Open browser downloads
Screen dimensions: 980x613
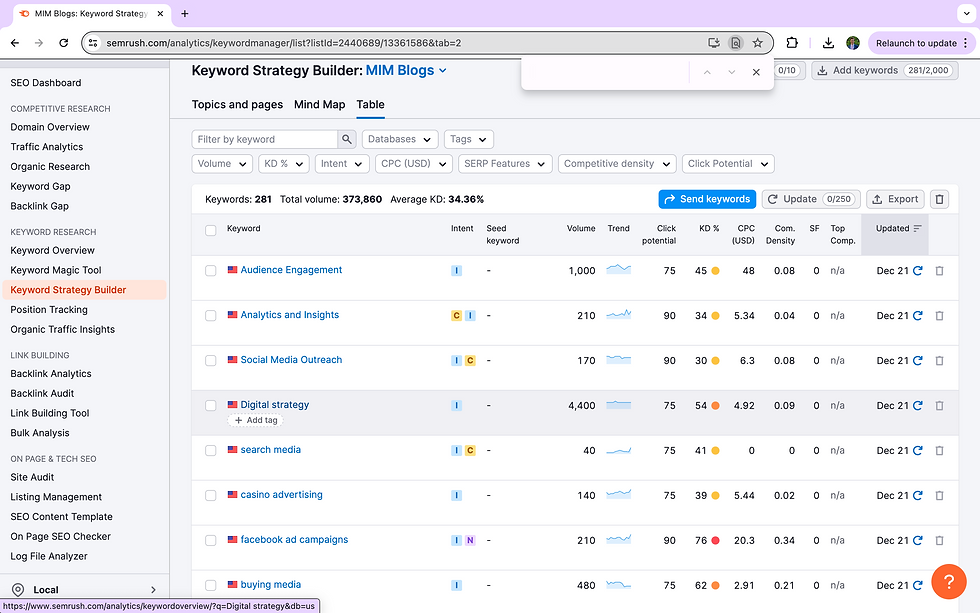pos(828,43)
